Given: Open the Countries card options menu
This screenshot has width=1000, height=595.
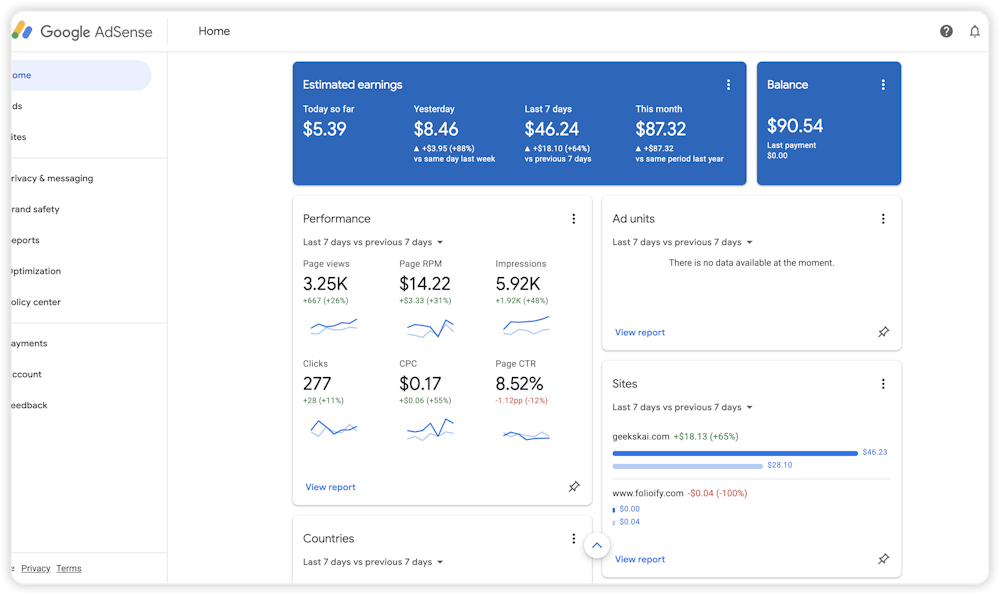Looking at the screenshot, I should [x=574, y=538].
